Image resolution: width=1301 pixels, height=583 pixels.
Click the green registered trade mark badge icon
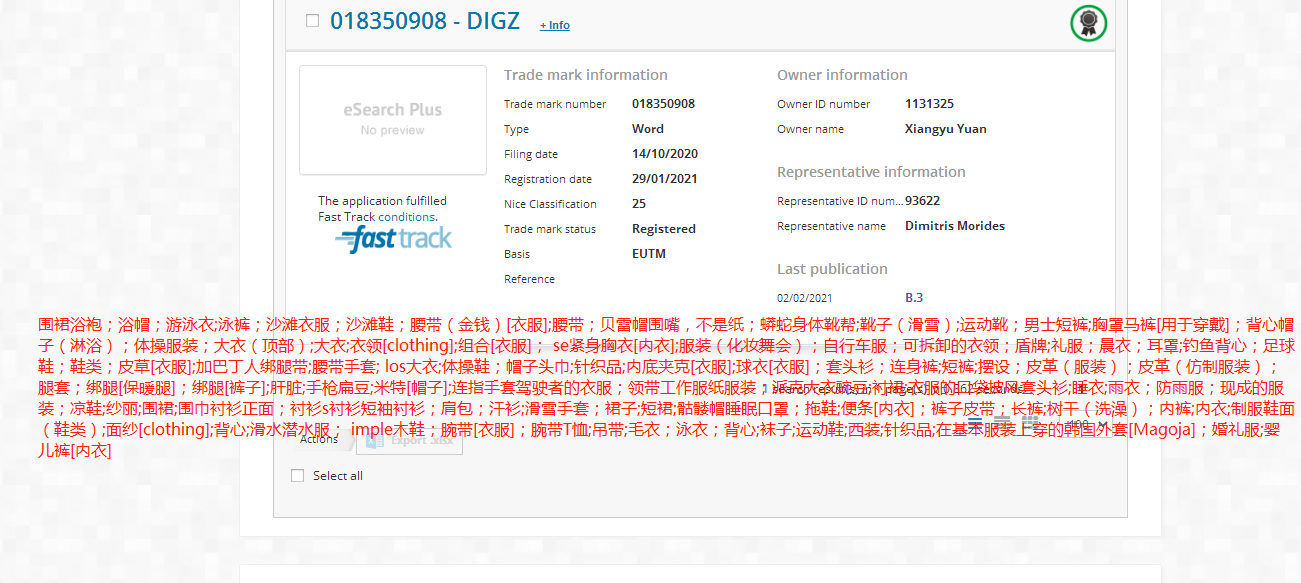point(1088,23)
